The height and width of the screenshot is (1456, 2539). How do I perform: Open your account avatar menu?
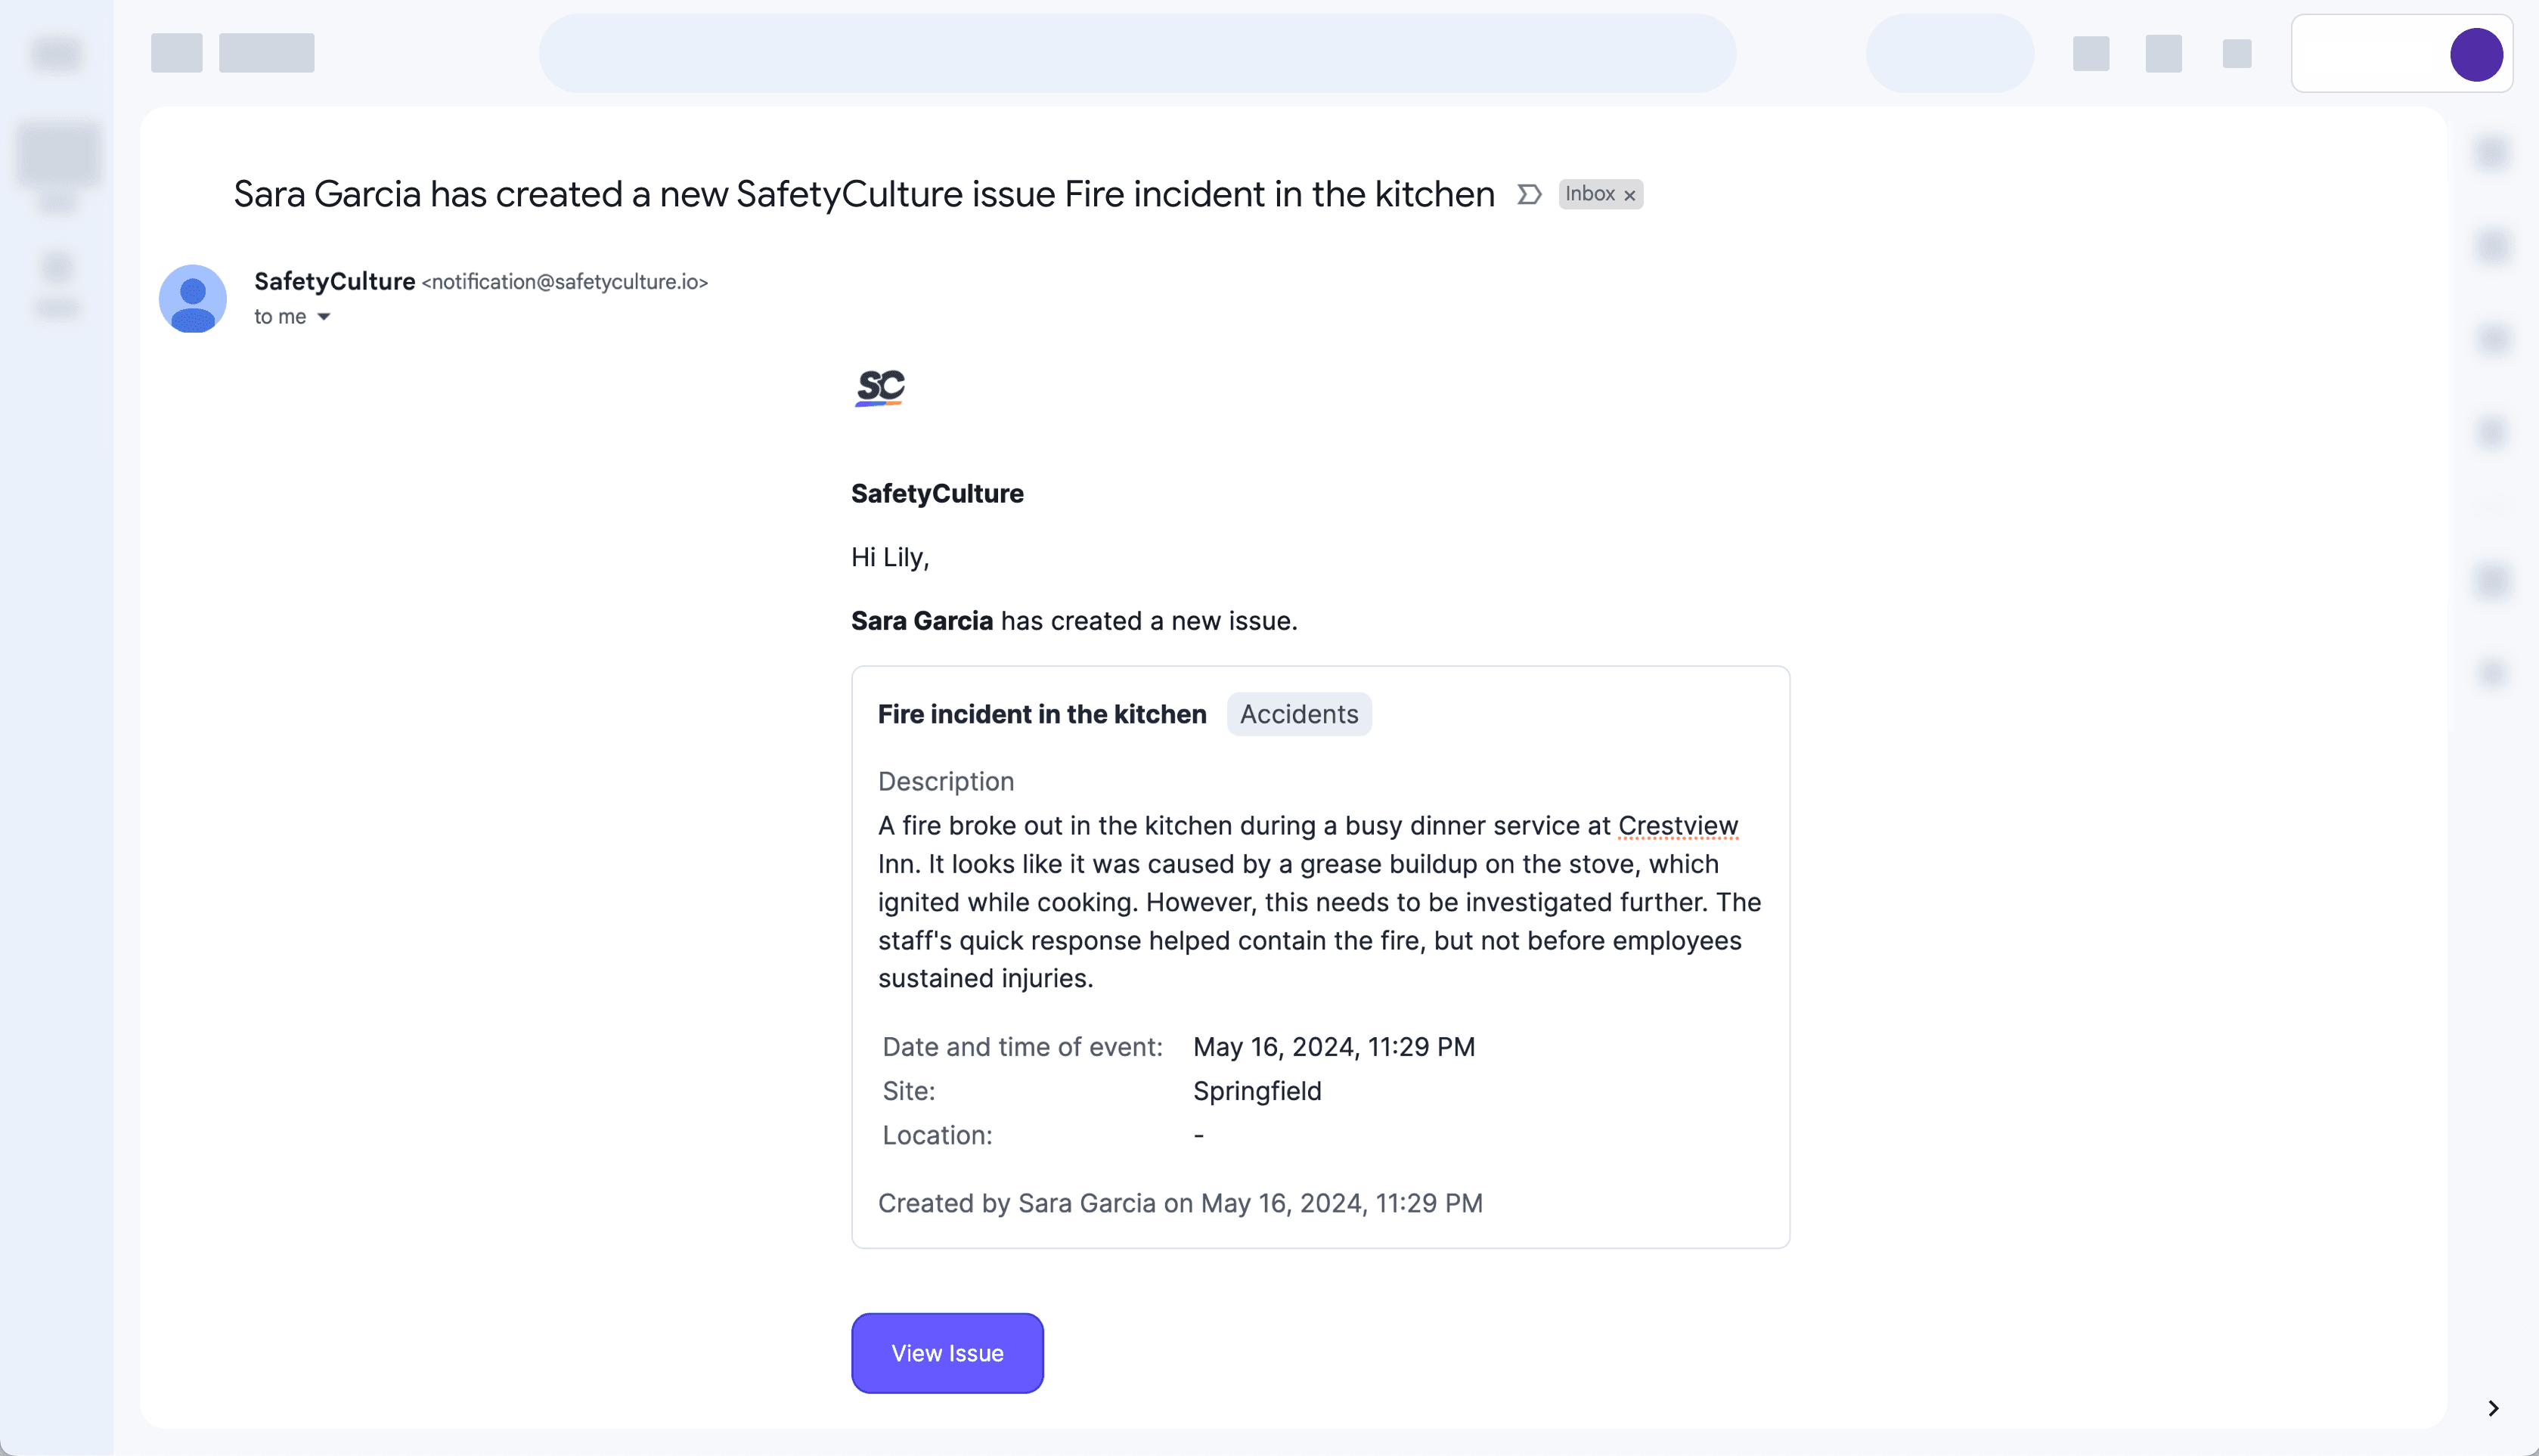coord(2478,54)
